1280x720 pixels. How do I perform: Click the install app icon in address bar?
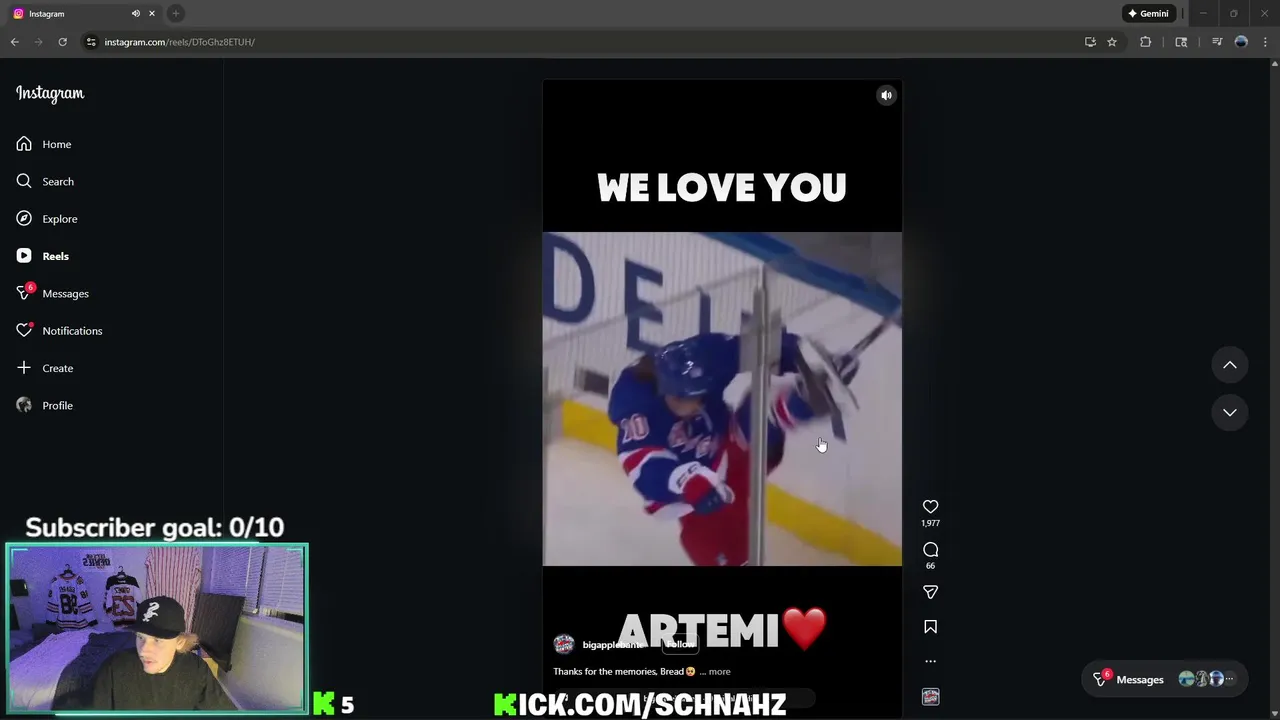(x=1090, y=42)
